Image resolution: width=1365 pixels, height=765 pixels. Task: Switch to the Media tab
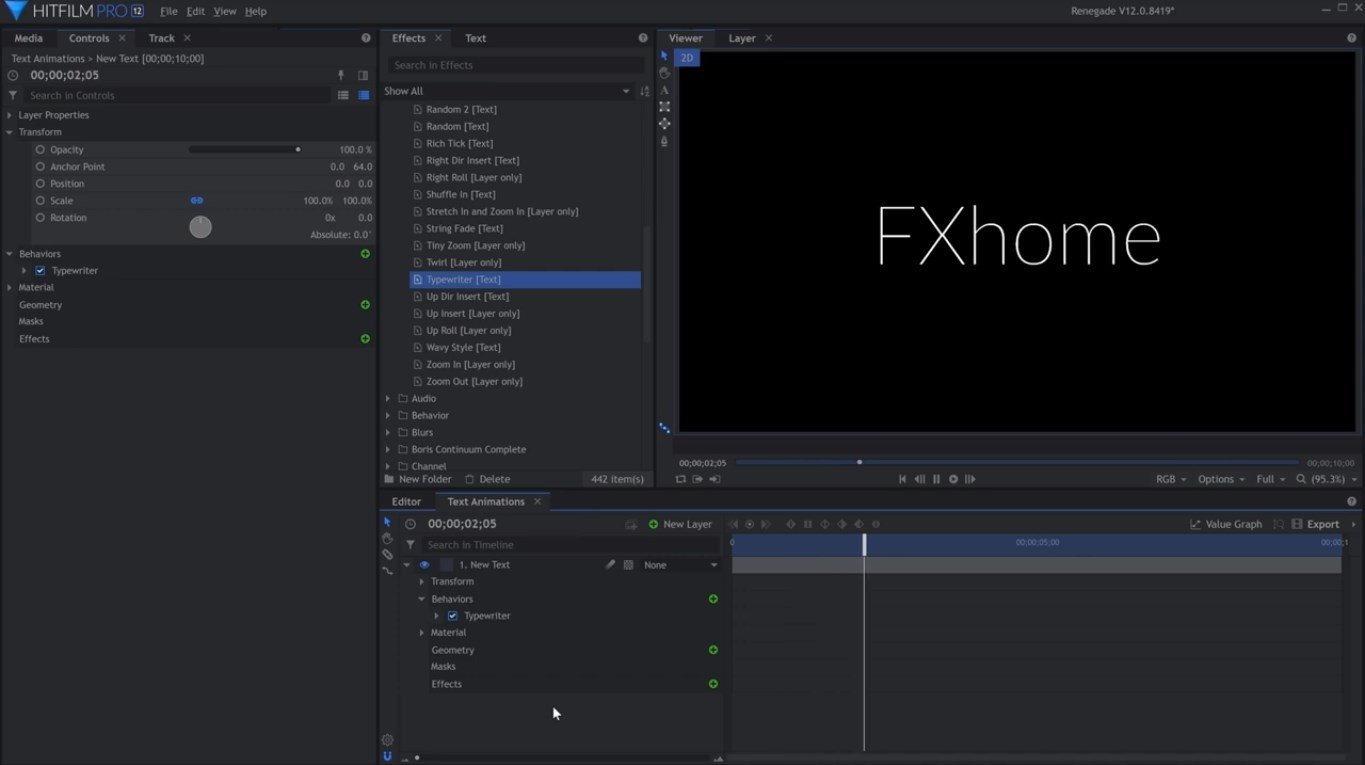(x=28, y=38)
